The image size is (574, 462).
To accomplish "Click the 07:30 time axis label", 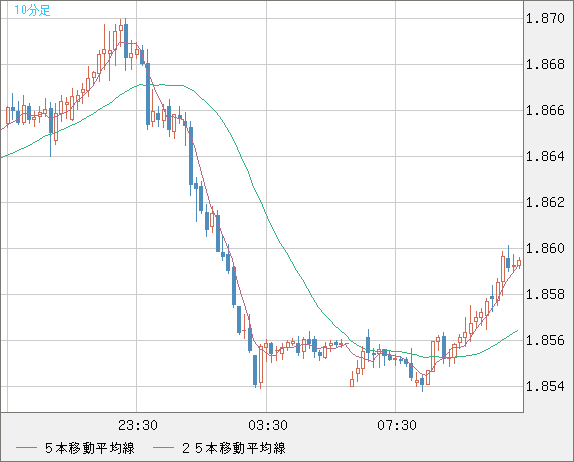I will coord(397,425).
